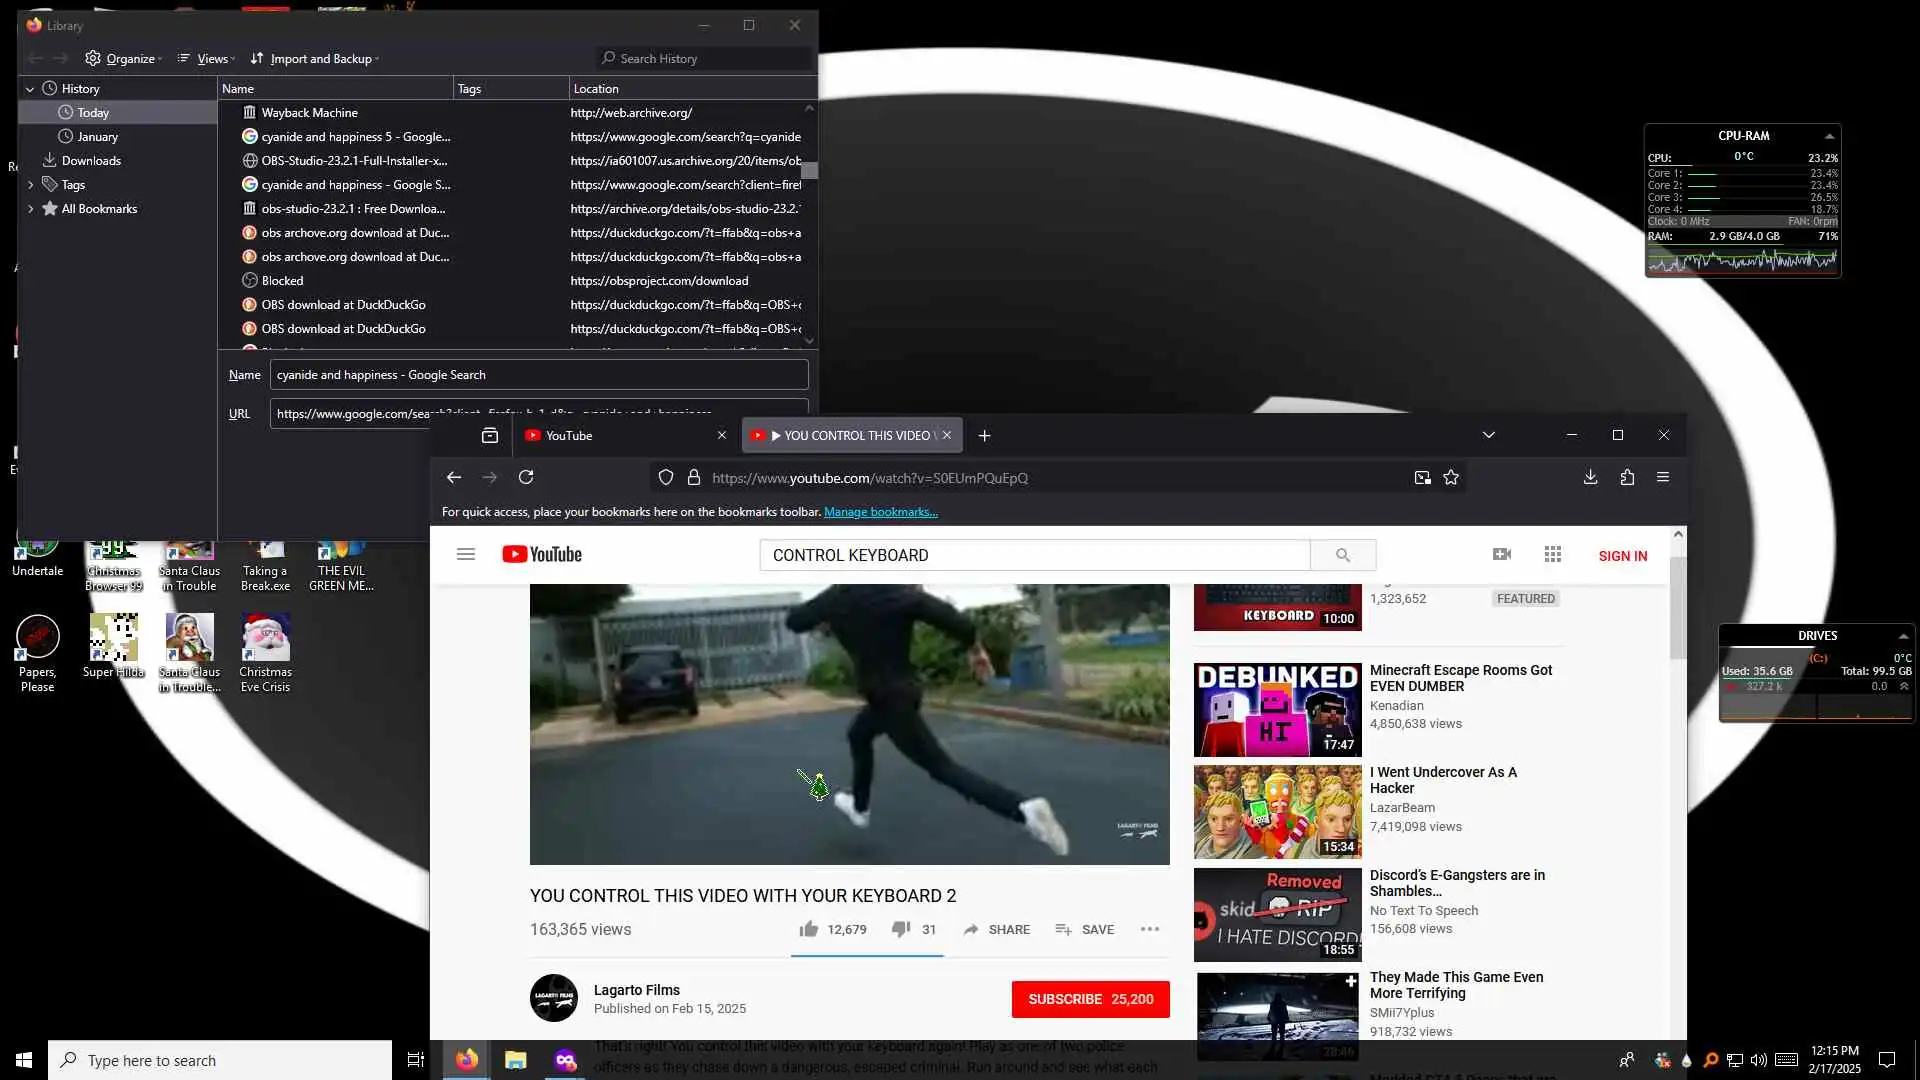The image size is (1920, 1080).
Task: Open YouTube apps grid icon
Action: [1552, 554]
